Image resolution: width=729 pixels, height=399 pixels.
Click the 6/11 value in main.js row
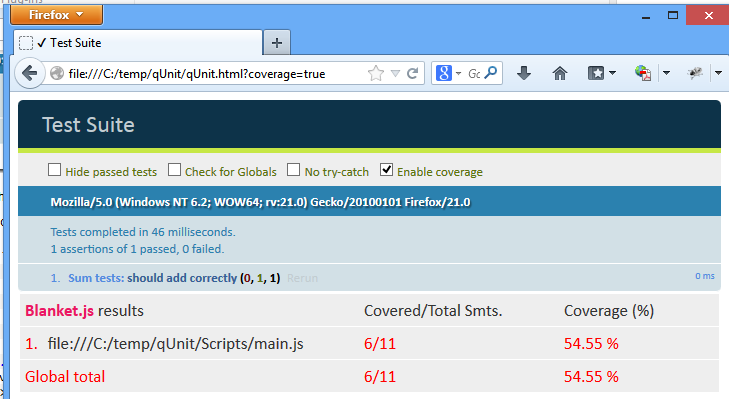pos(380,344)
